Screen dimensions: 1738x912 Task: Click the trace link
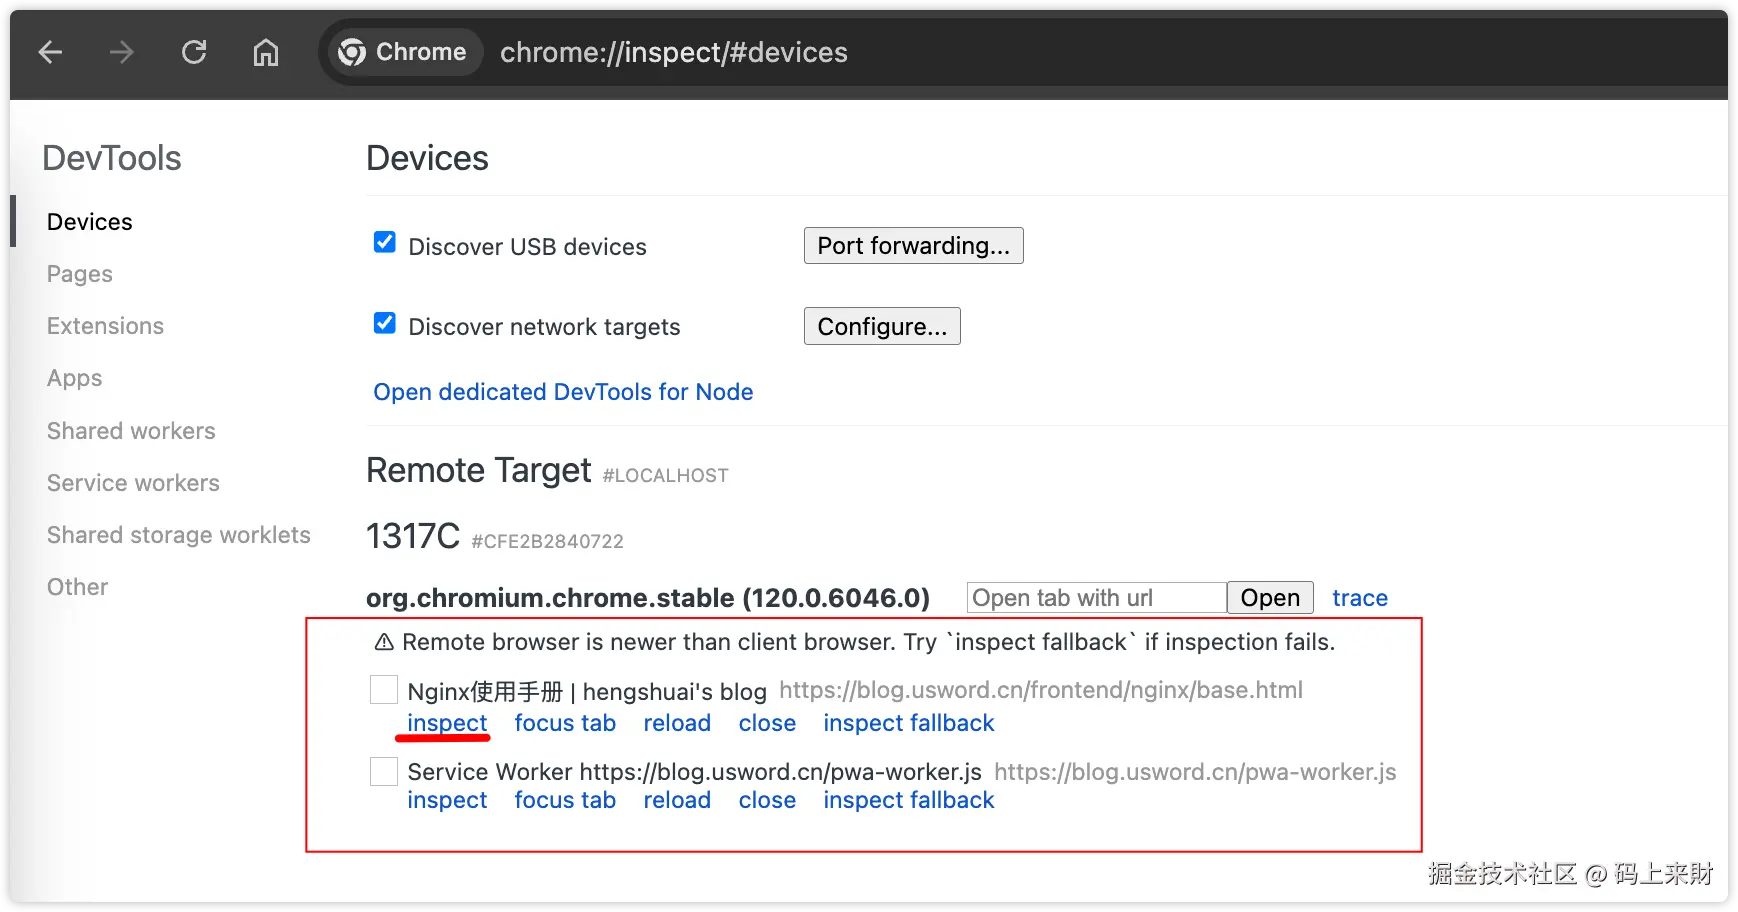[x=1359, y=598]
